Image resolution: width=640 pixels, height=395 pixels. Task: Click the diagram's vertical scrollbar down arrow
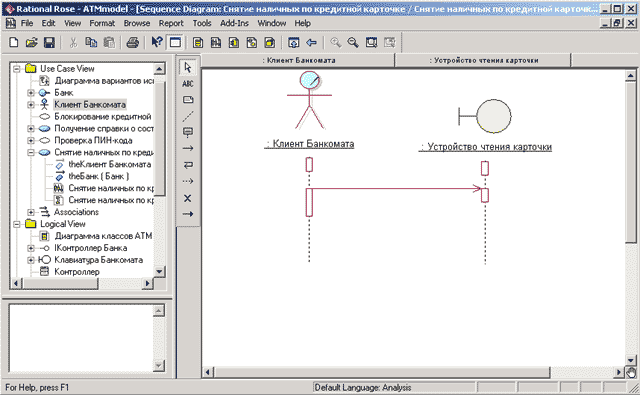(x=631, y=360)
